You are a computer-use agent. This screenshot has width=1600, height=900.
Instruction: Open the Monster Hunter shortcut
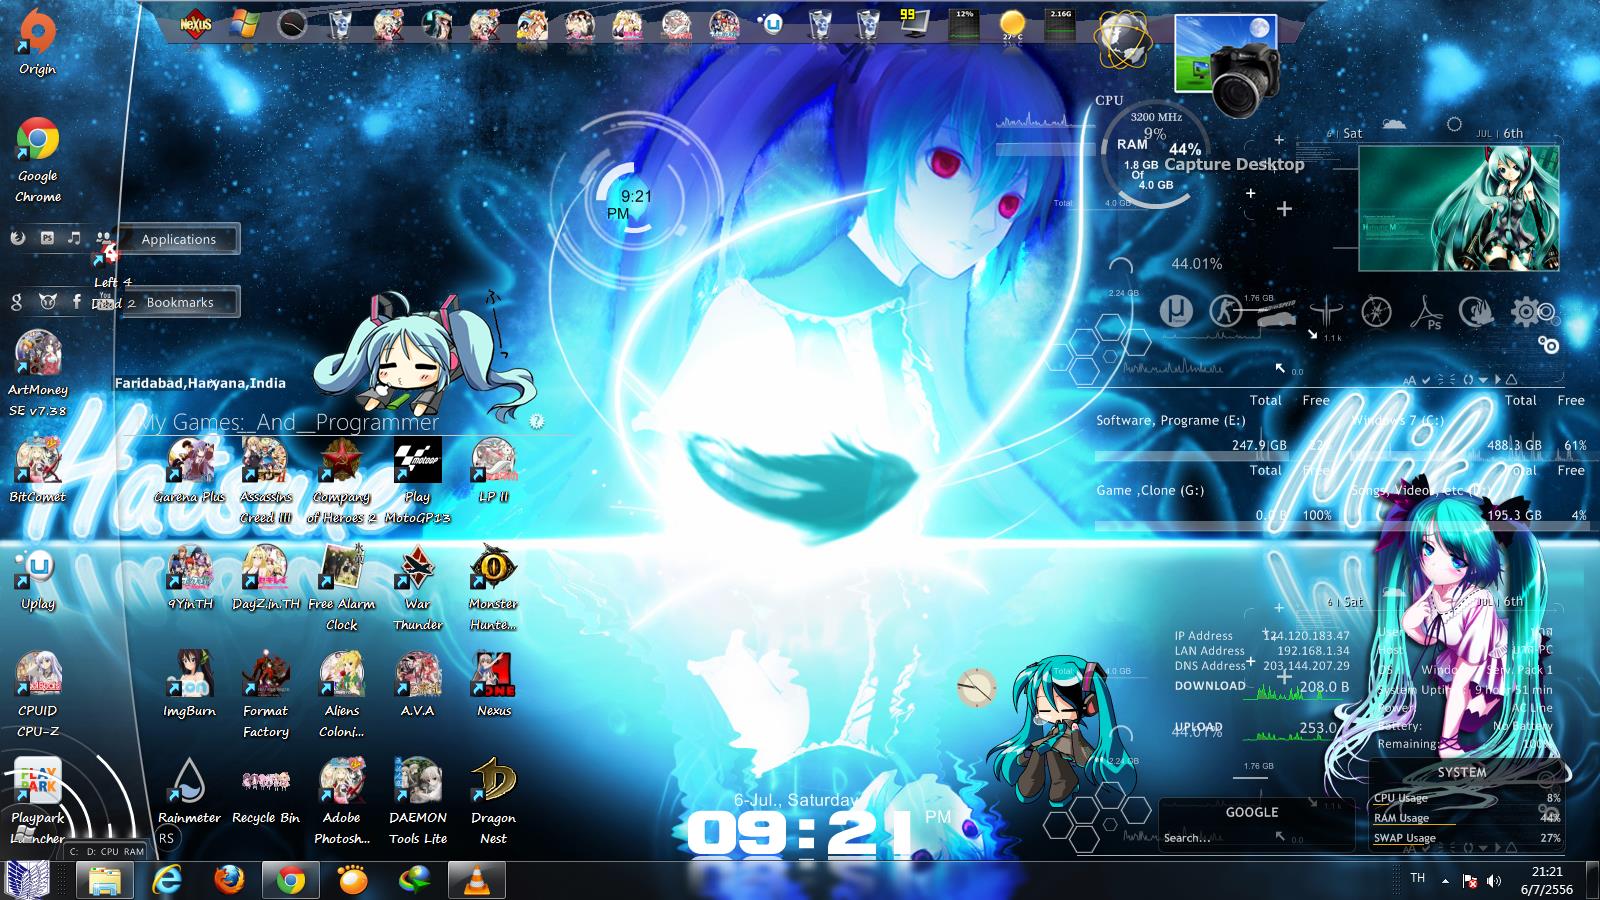493,588
